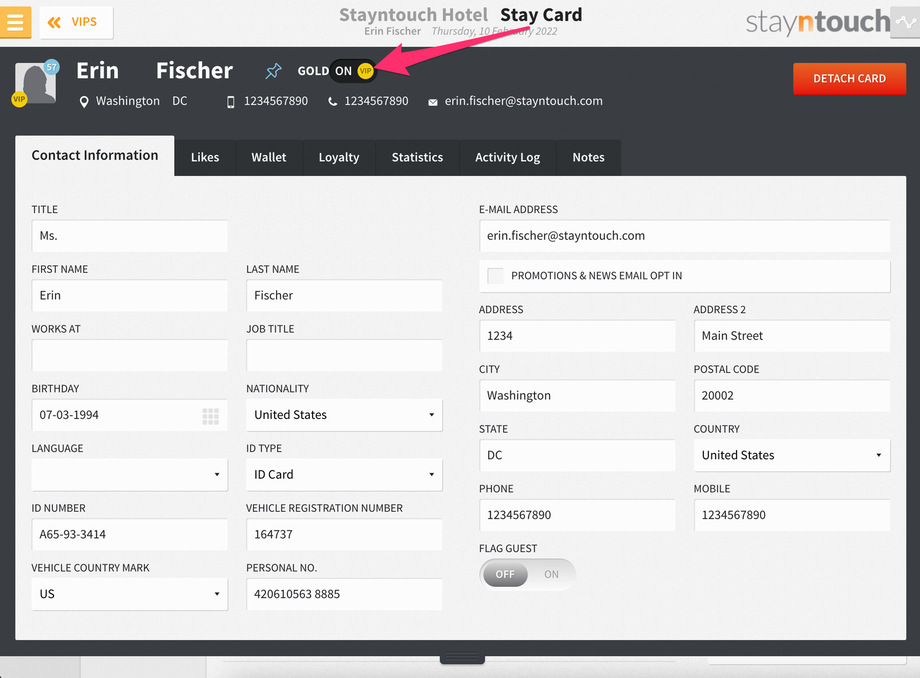Click the Works At field
This screenshot has height=678, width=920.
pyautogui.click(x=130, y=355)
